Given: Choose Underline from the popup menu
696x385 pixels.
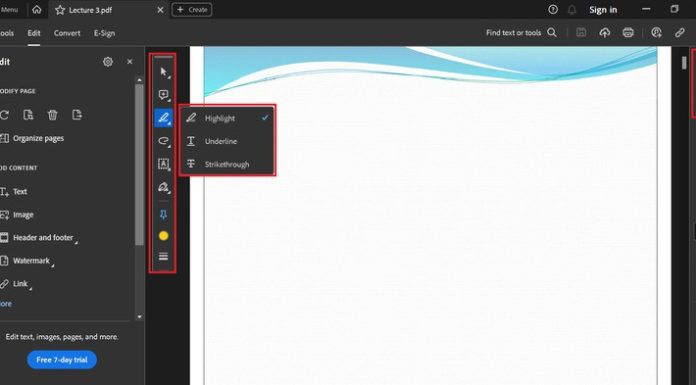Looking at the screenshot, I should point(227,141).
